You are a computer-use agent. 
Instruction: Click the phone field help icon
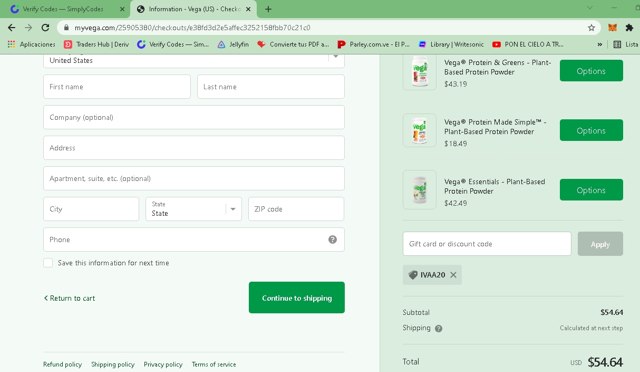(x=333, y=239)
